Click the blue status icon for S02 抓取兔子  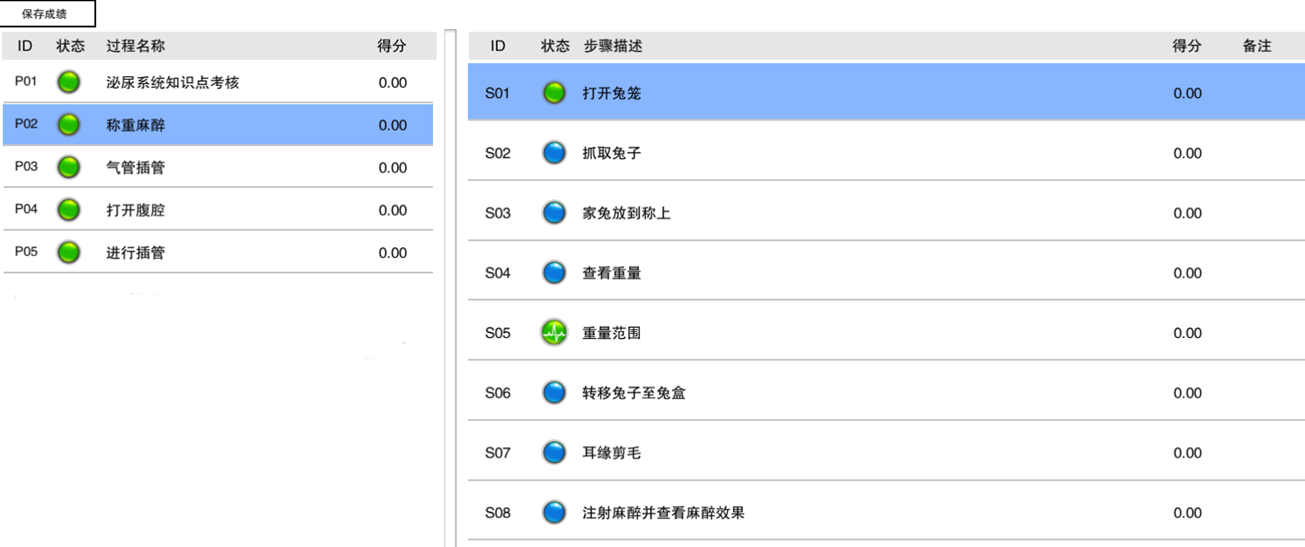point(554,153)
